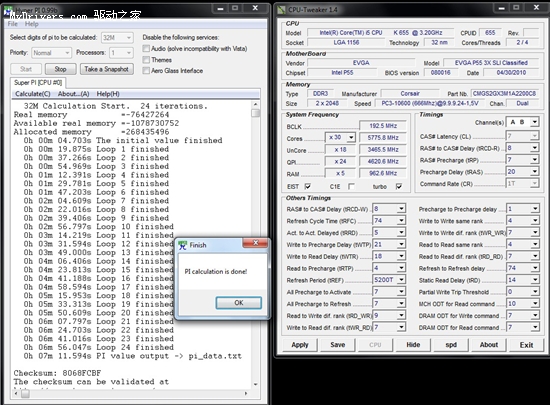Click the scroll down arrow in Super PI log
The height and width of the screenshot is (405, 550).
tap(256, 384)
